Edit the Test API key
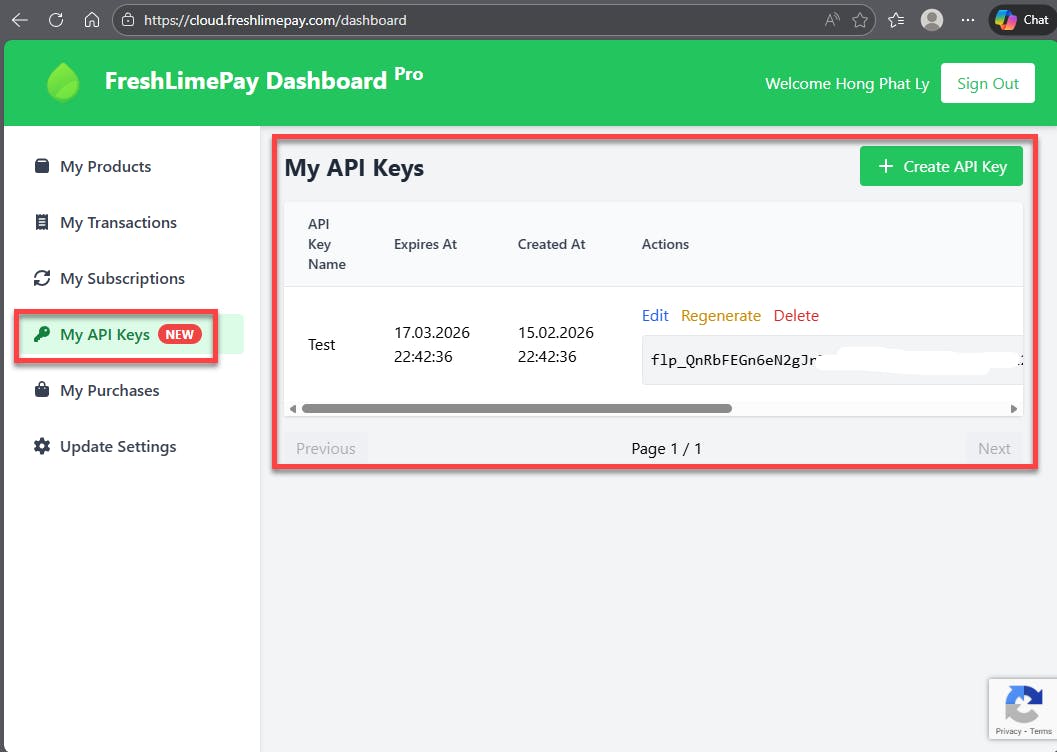Image resolution: width=1057 pixels, height=752 pixels. tap(655, 315)
